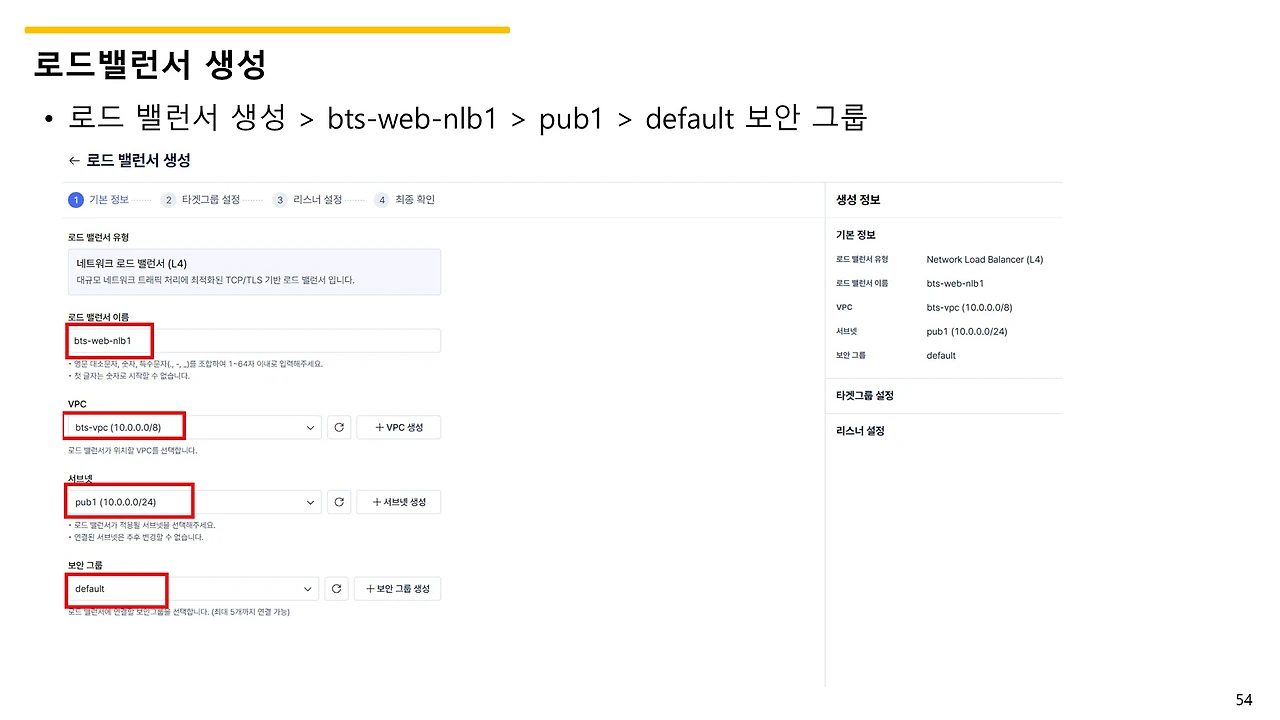The width and height of the screenshot is (1280, 720).
Task: Click the + VPC 생성 button
Action: 398,428
